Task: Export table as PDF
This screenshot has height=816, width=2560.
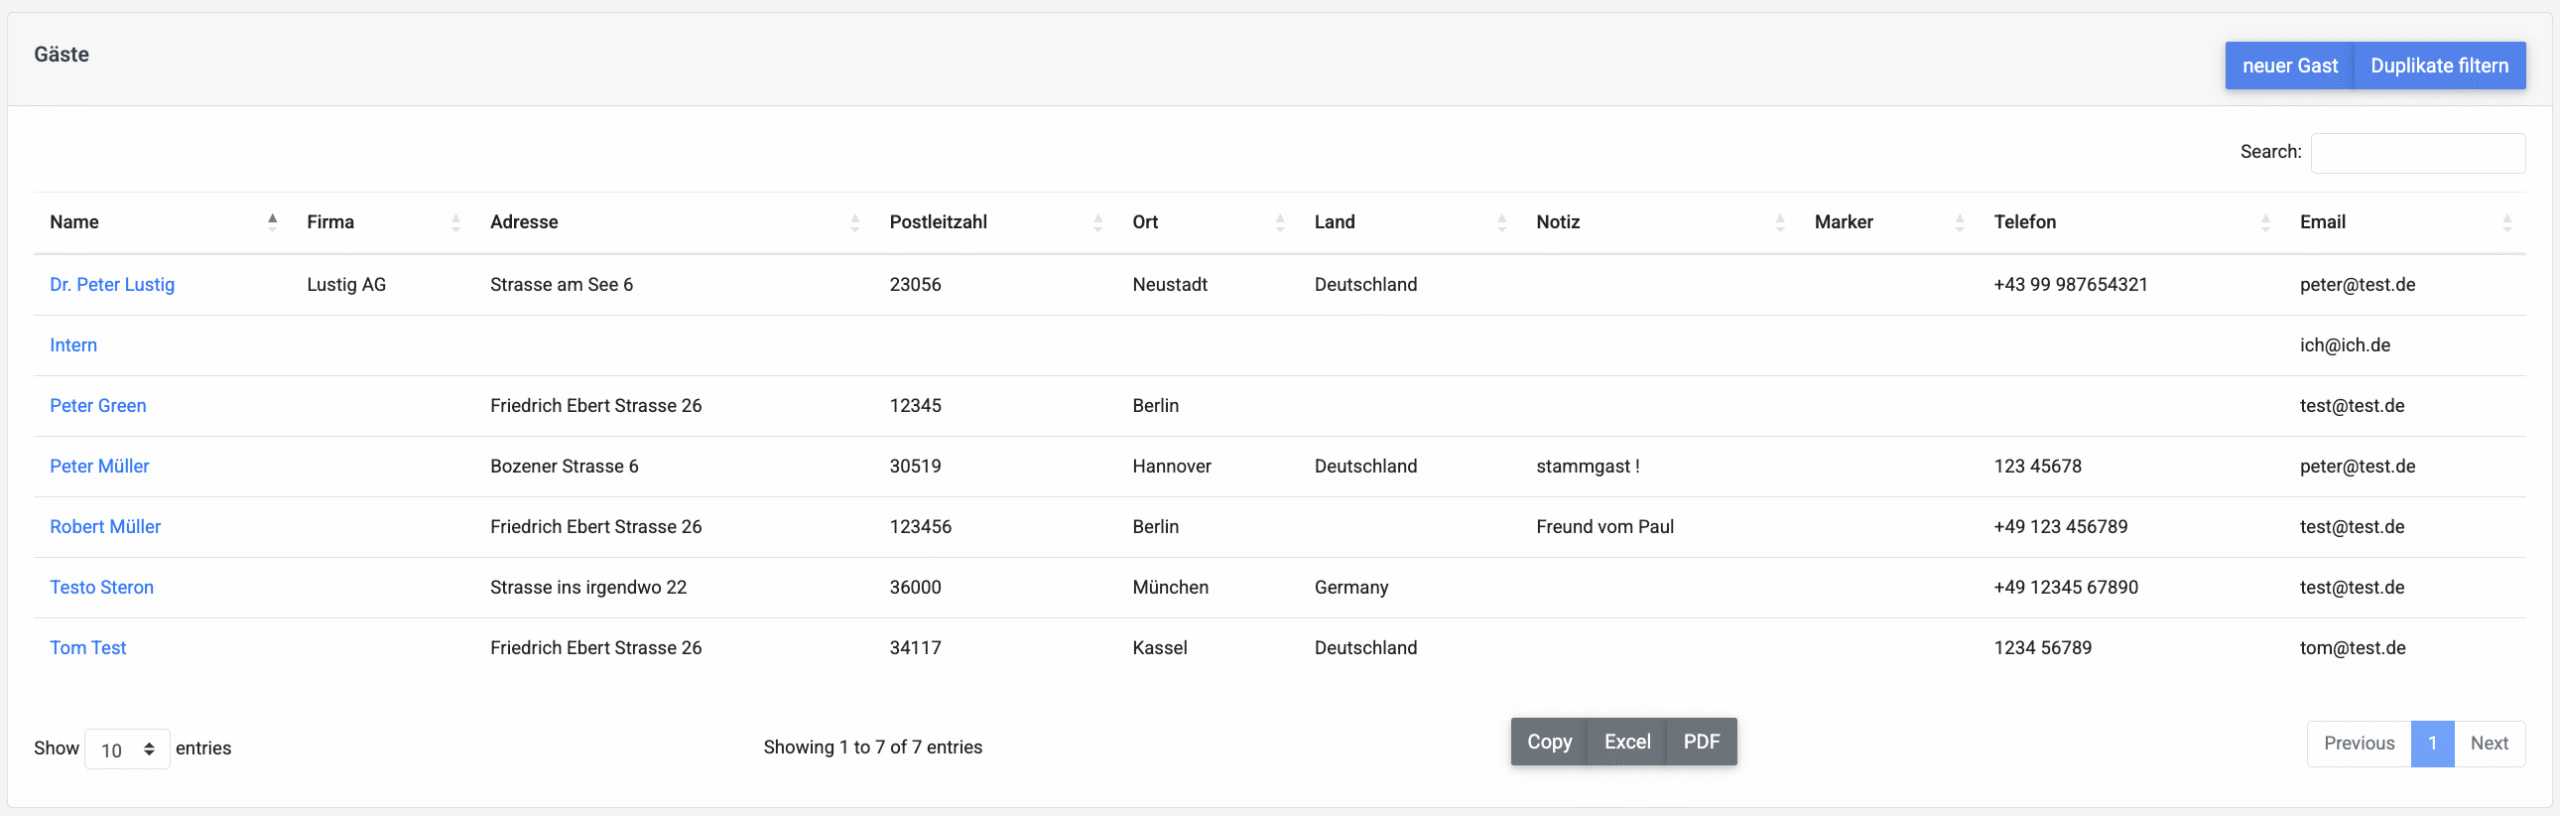Action: coord(1701,742)
